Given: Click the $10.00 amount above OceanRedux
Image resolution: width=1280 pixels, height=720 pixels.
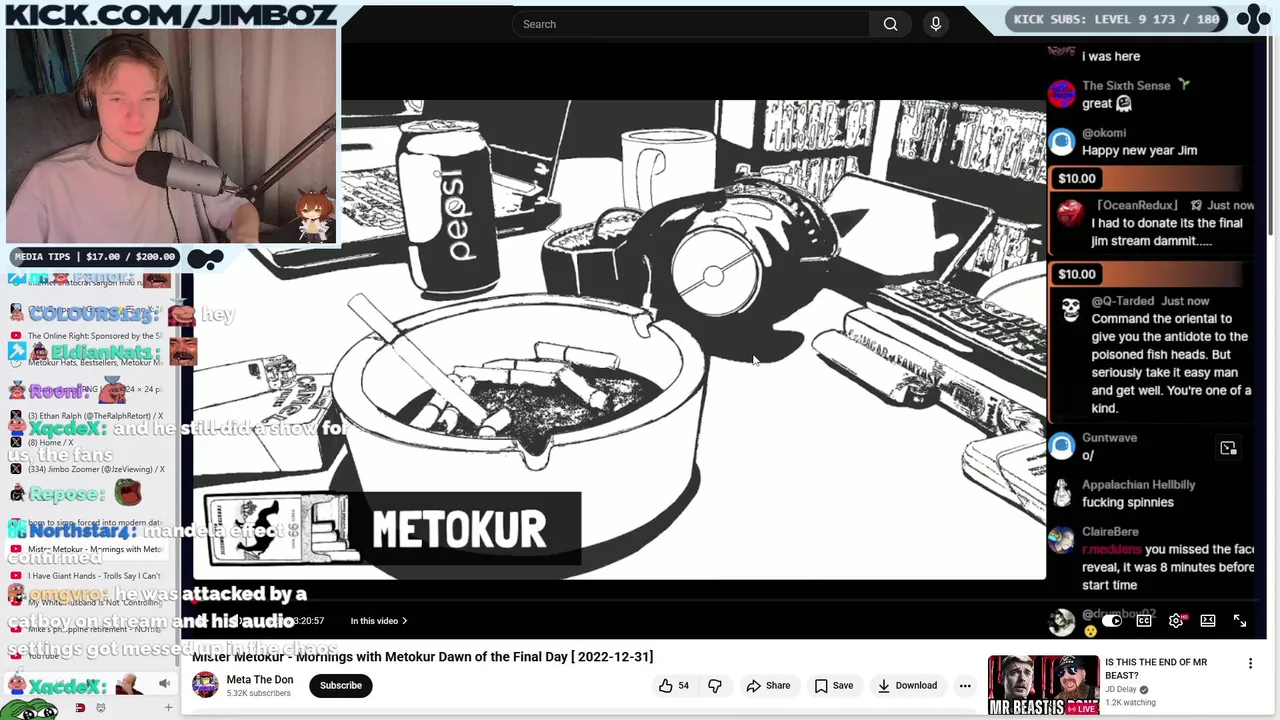Looking at the screenshot, I should (x=1077, y=178).
